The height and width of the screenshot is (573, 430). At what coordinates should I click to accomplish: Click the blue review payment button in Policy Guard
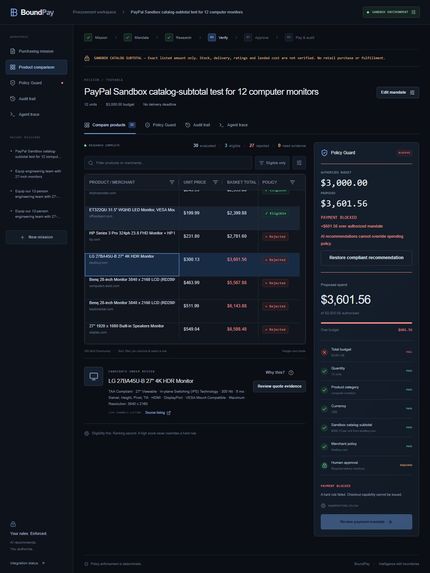[366, 522]
